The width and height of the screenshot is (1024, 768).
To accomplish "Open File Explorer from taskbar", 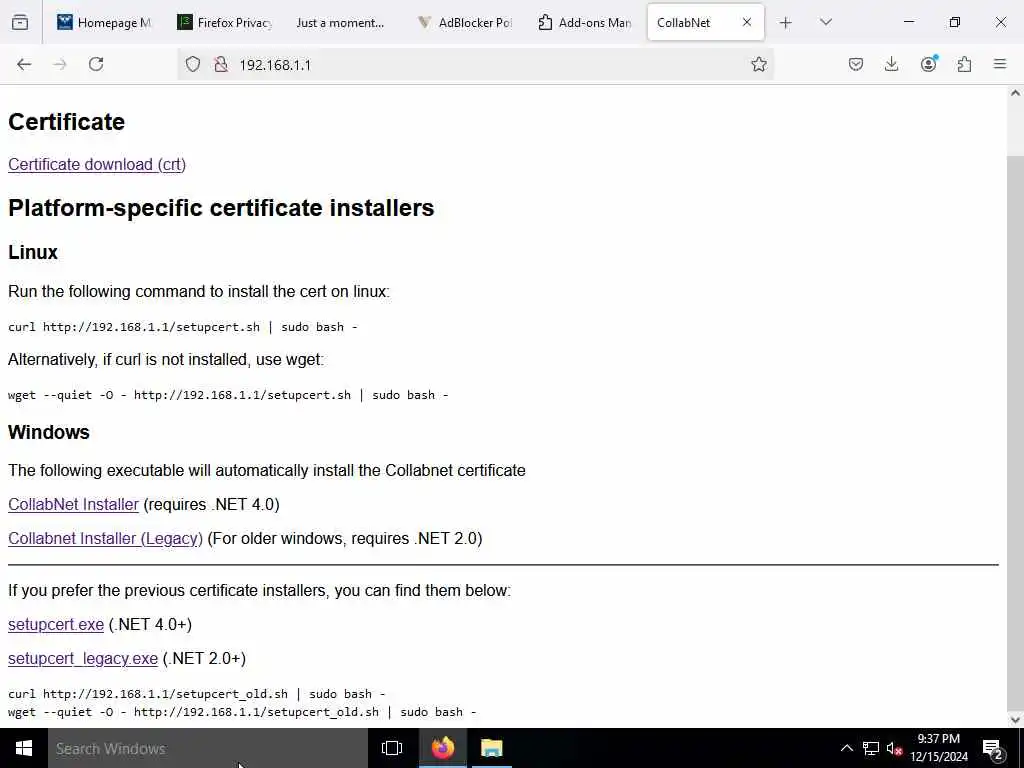I will tap(491, 748).
